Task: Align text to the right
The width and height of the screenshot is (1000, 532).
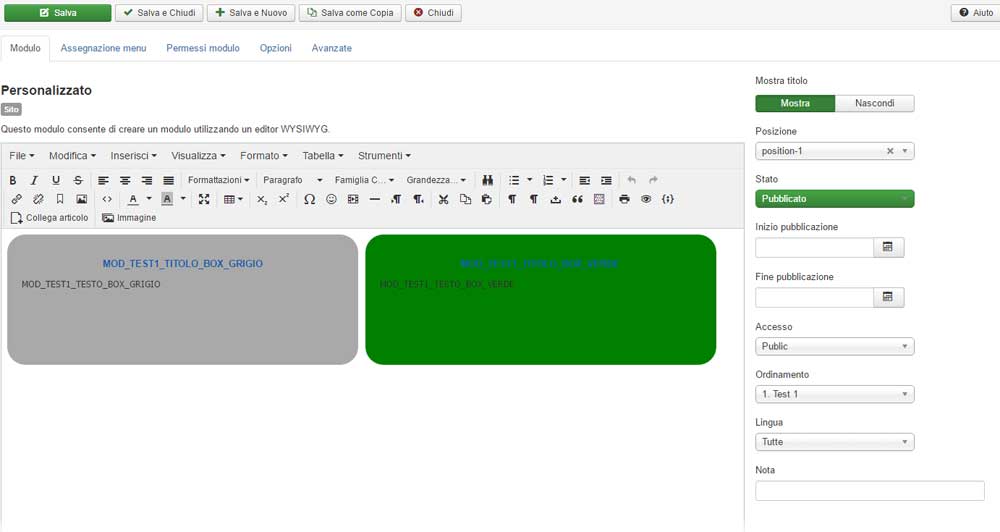Action: click(x=147, y=180)
